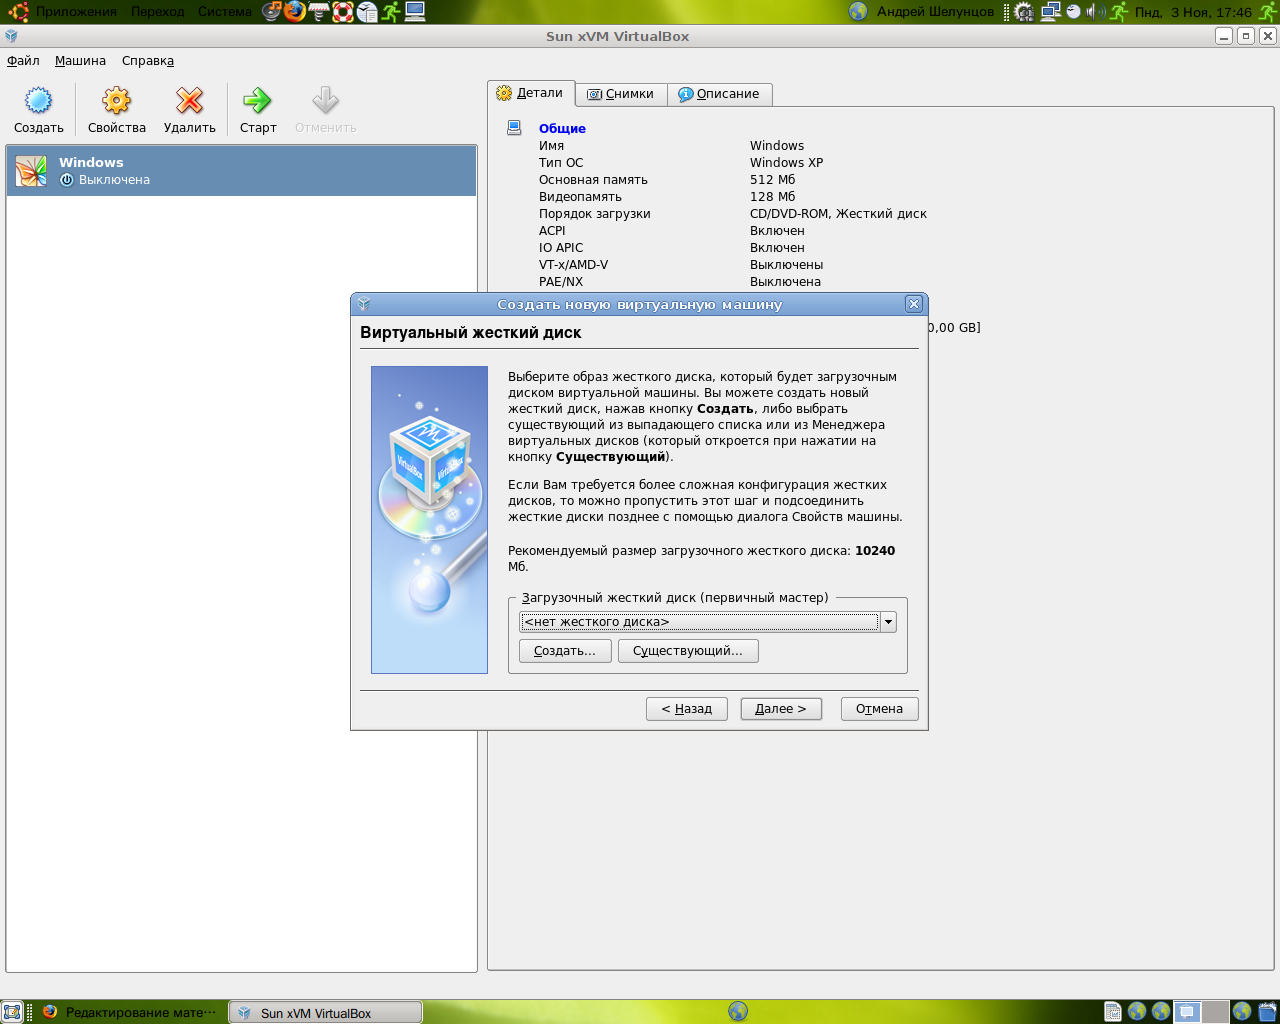Click the show desktop icon in bottom panel
The height and width of the screenshot is (1024, 1280).
12,1012
